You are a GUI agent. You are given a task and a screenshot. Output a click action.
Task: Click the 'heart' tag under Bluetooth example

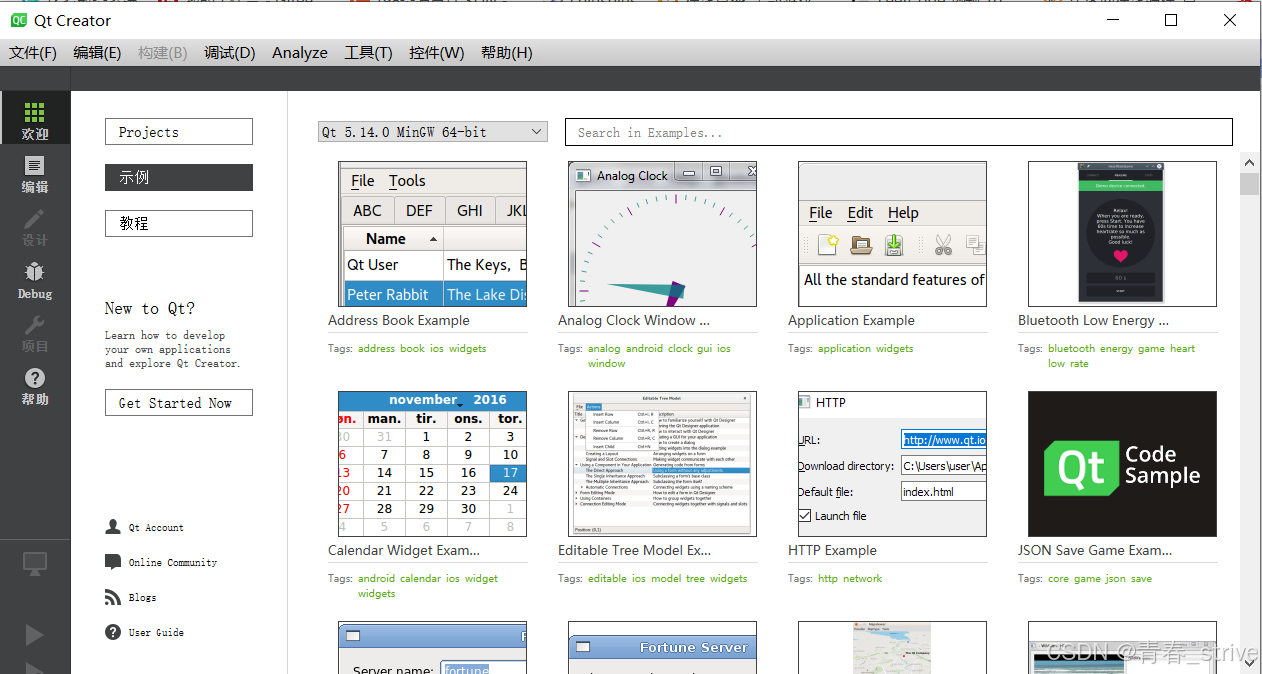[x=1183, y=349]
